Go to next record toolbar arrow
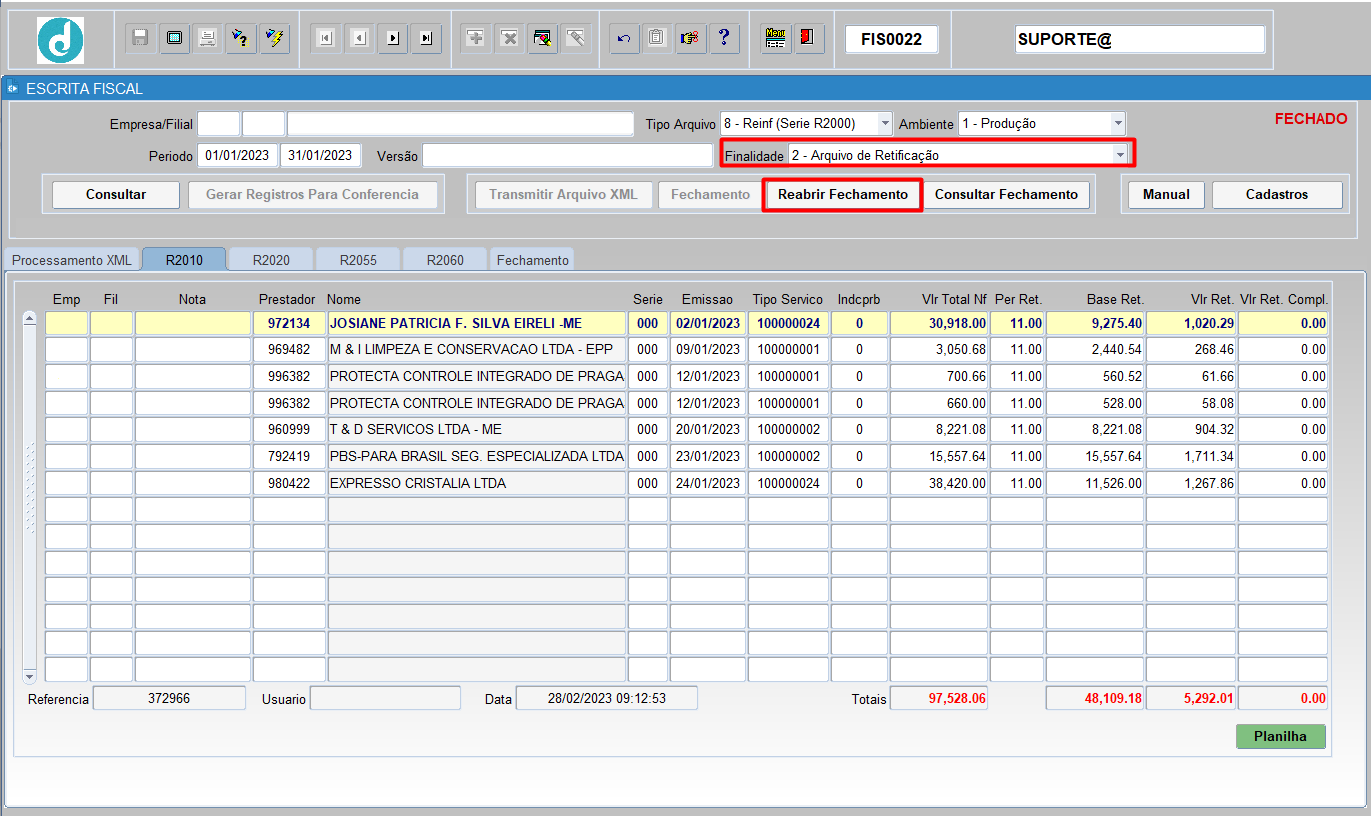 [x=393, y=38]
